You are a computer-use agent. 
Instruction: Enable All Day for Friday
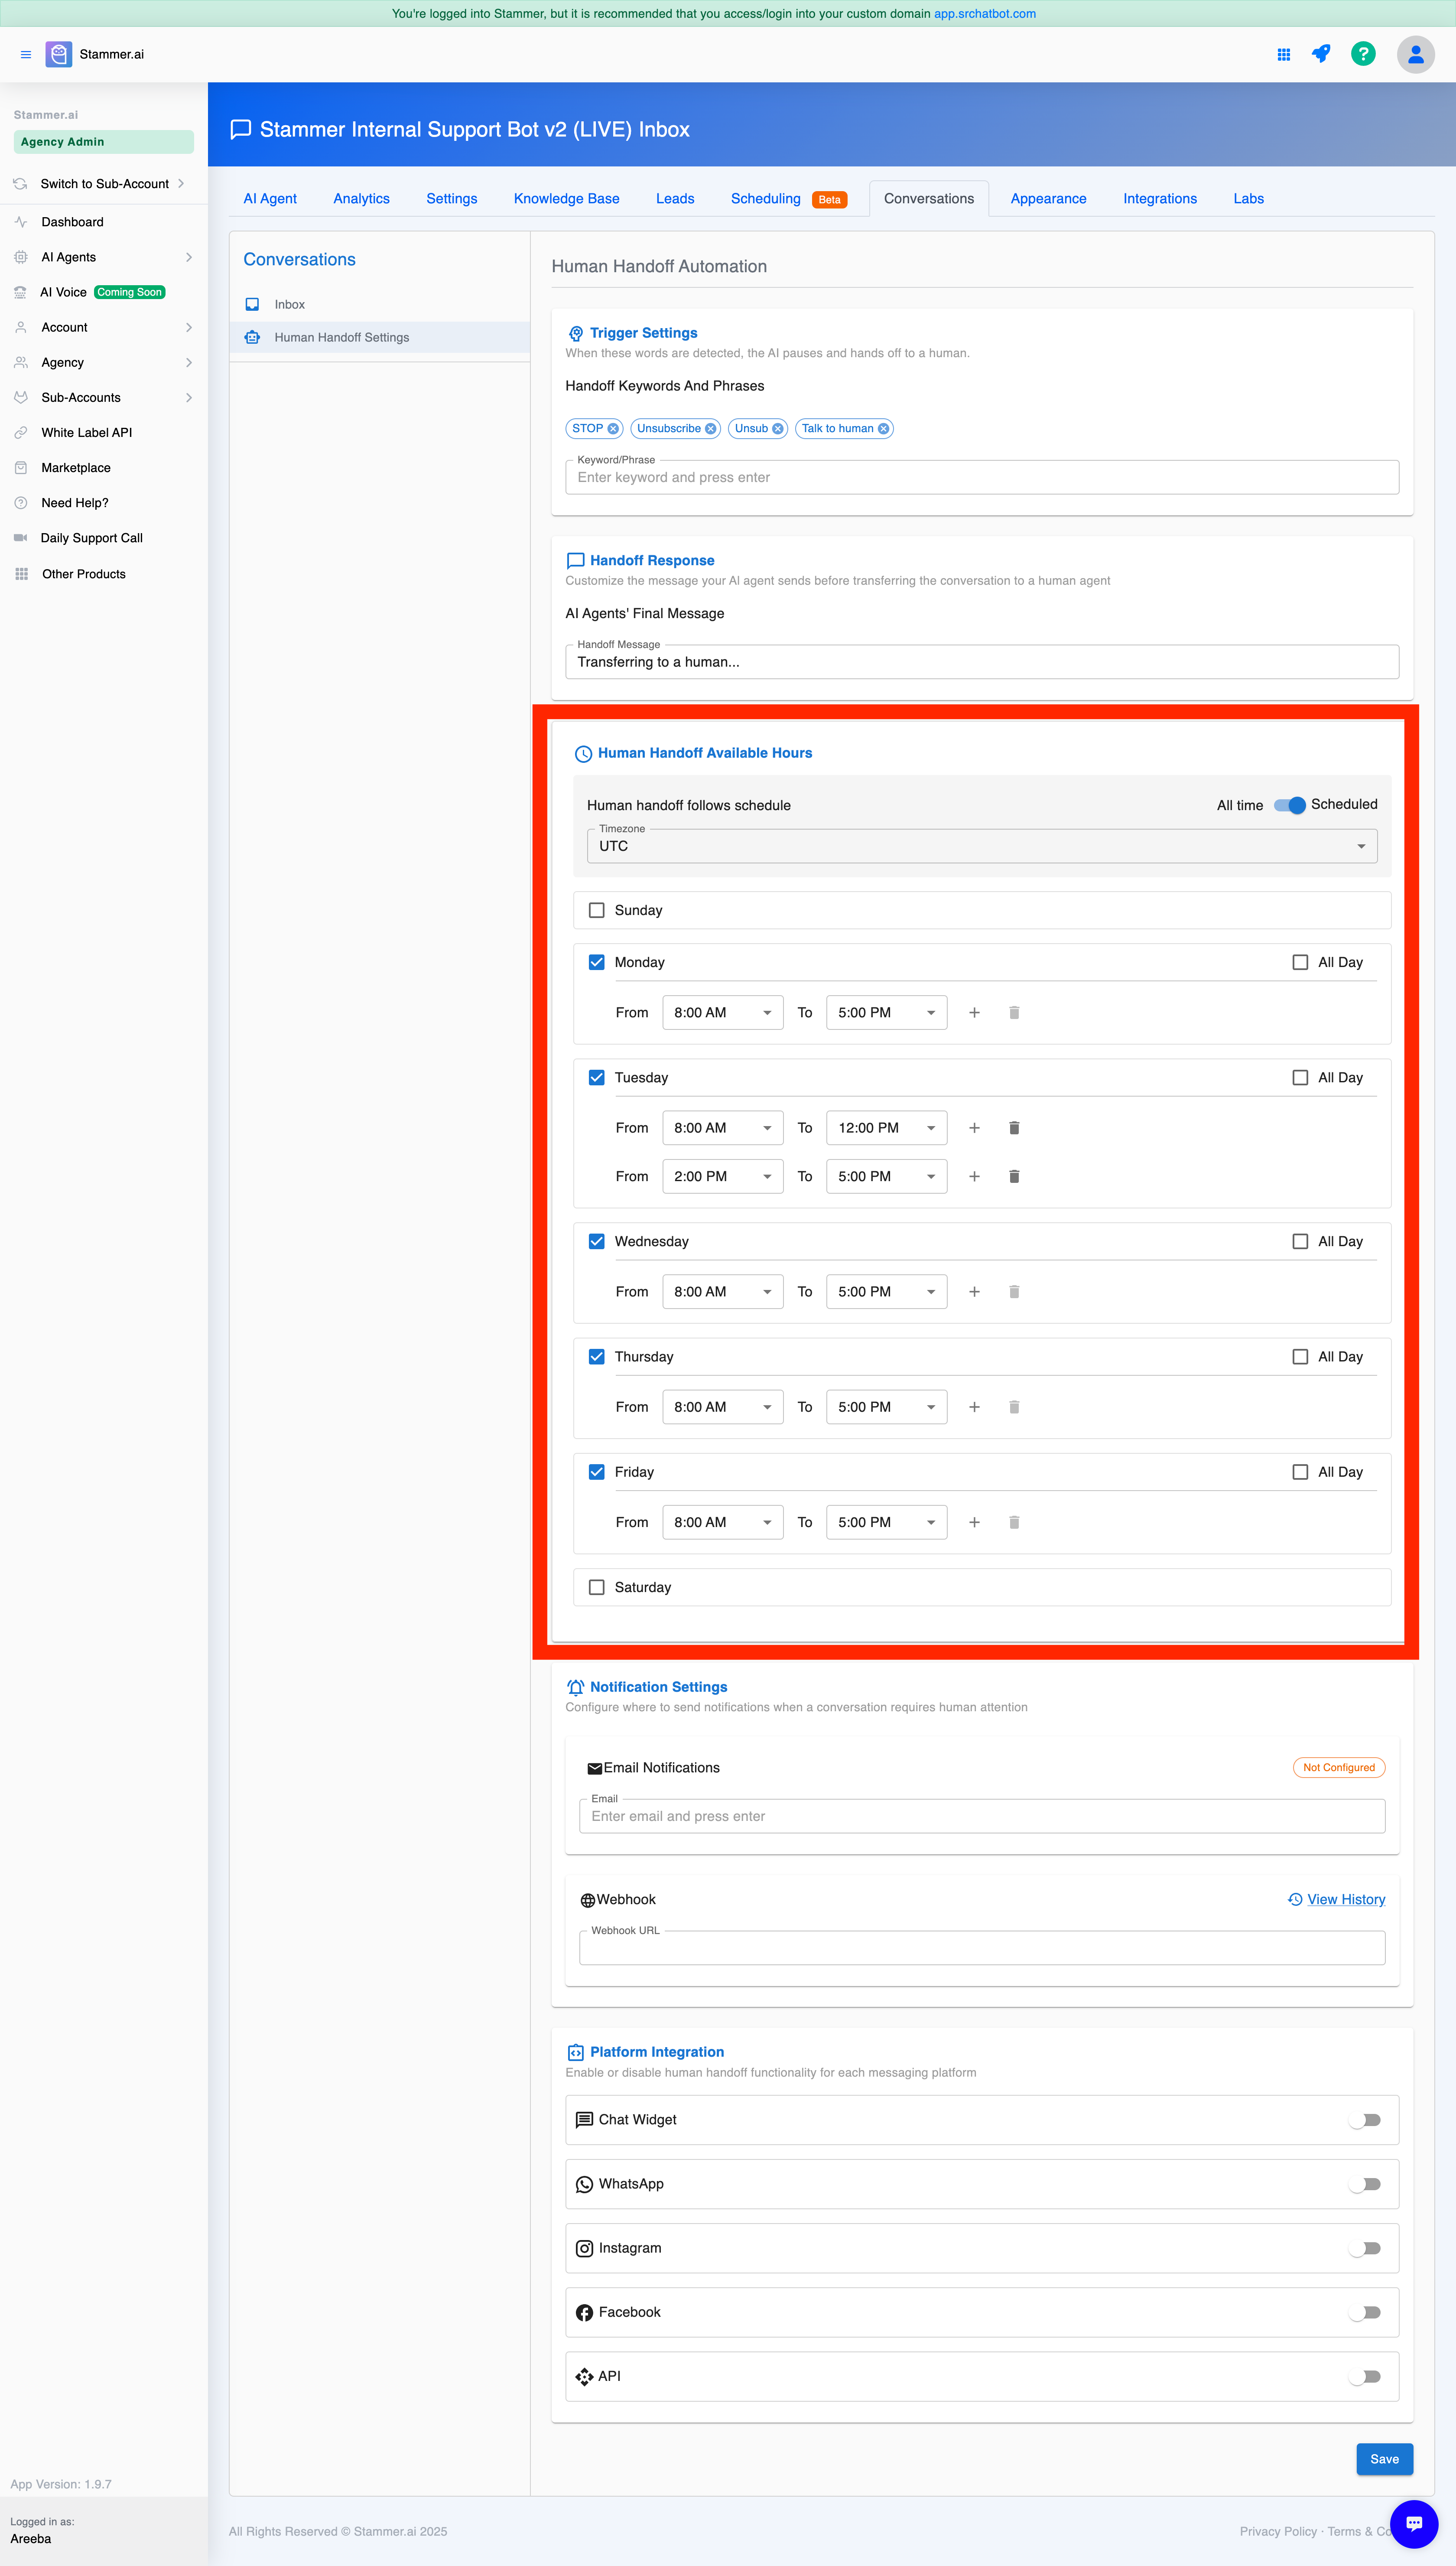(1300, 1472)
